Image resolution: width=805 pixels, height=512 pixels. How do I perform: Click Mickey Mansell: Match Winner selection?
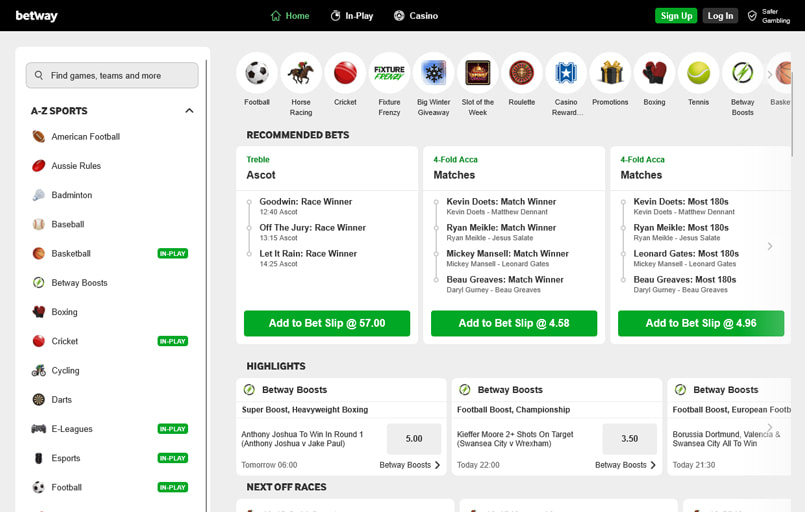(x=507, y=254)
